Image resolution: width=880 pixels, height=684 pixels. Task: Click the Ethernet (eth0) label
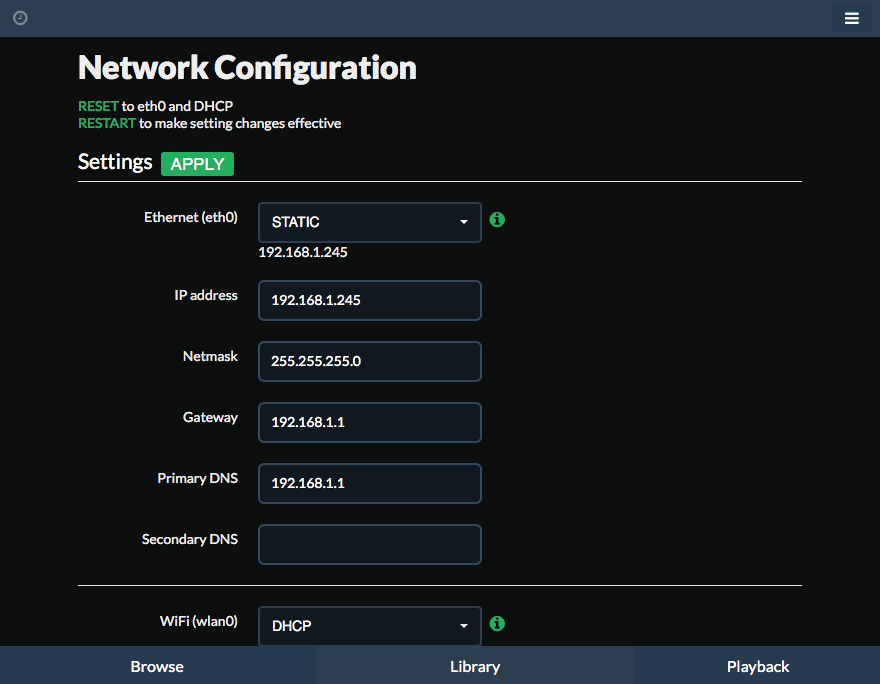191,217
